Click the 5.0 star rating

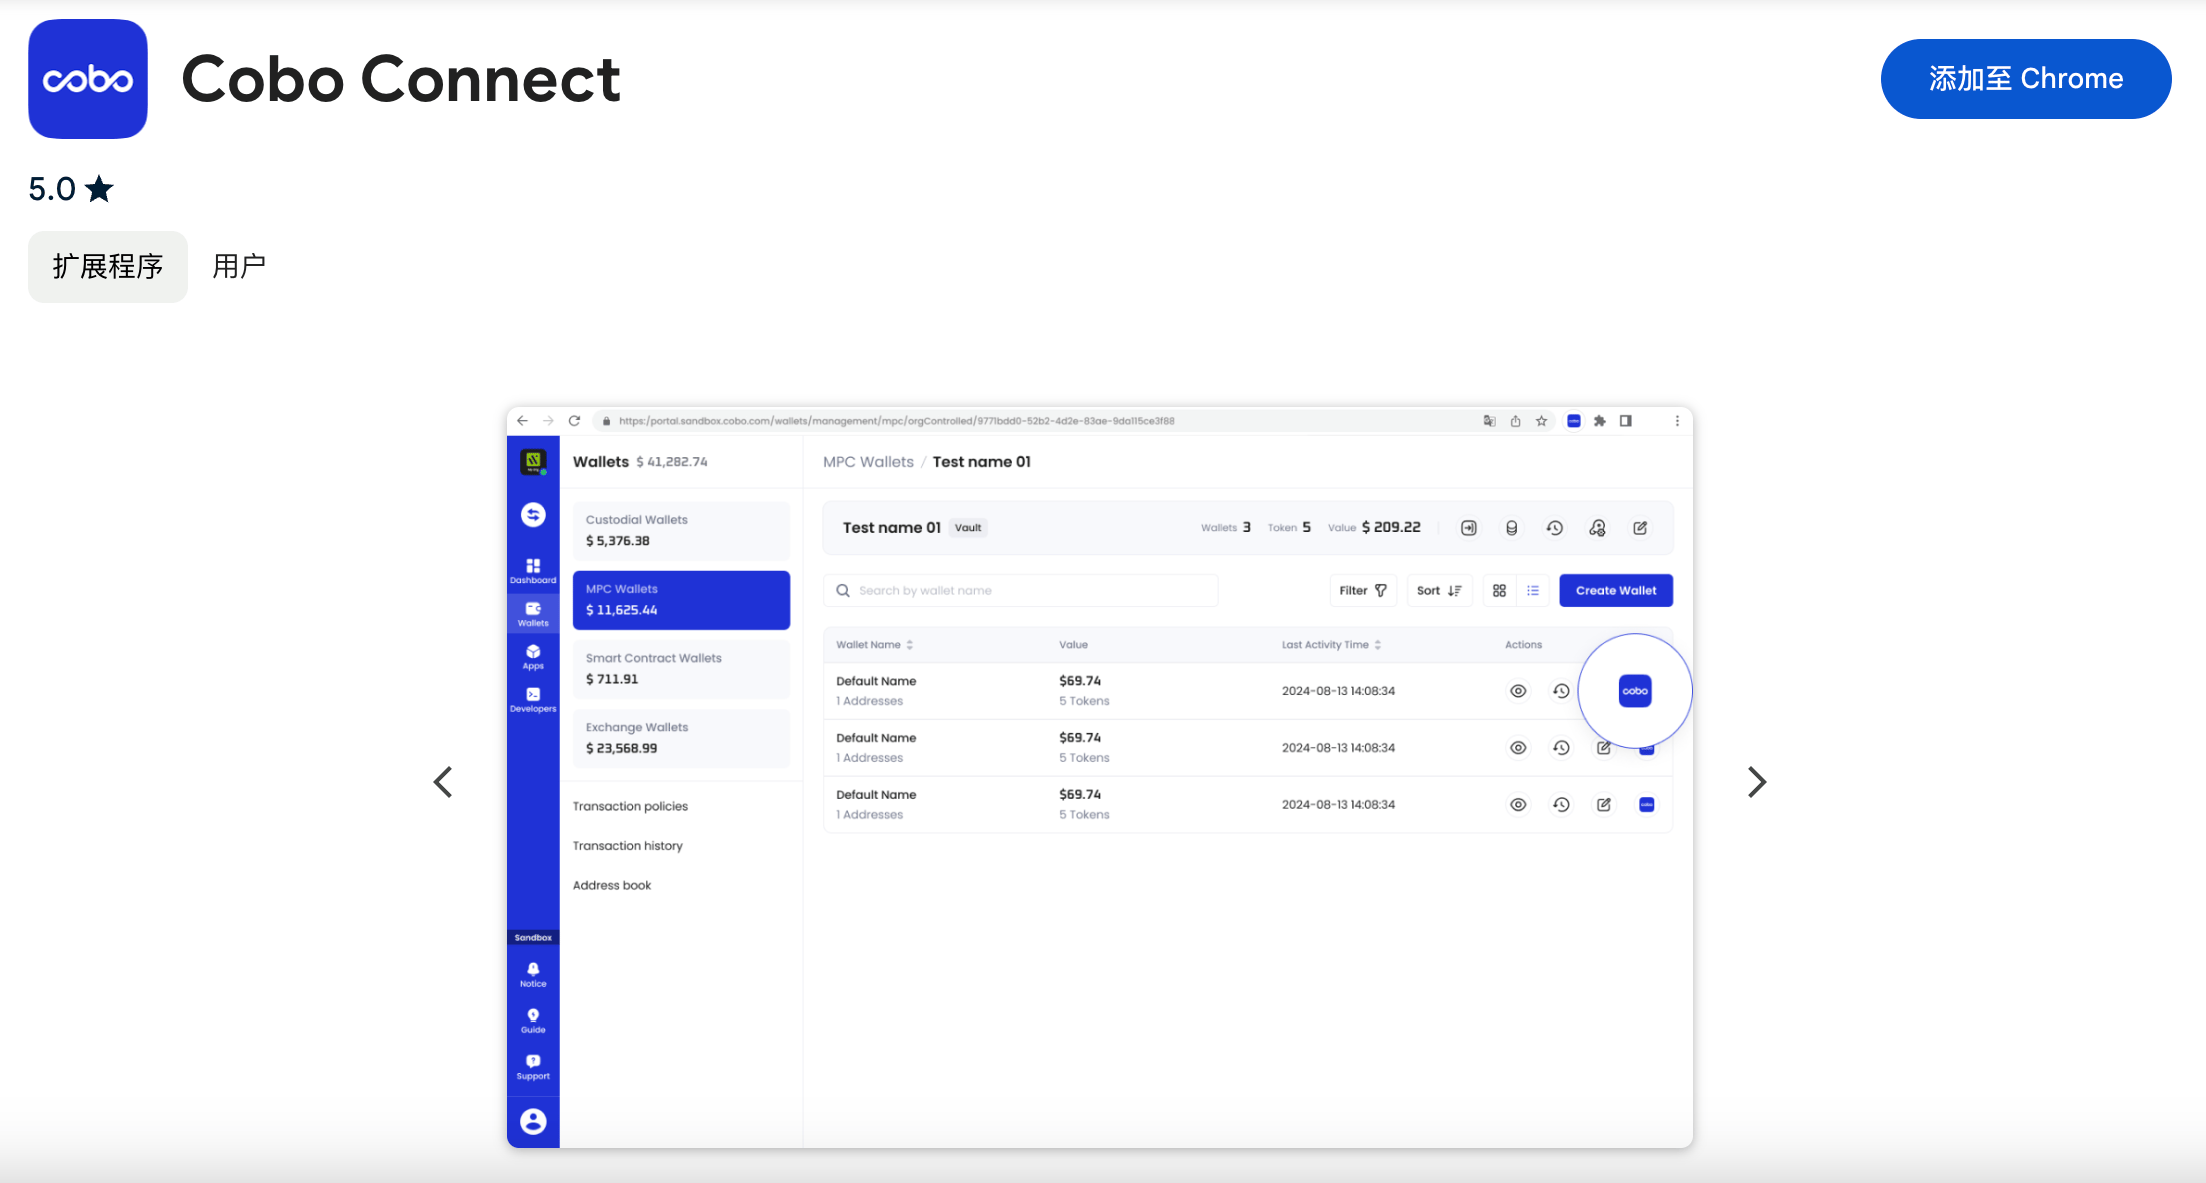[x=71, y=189]
